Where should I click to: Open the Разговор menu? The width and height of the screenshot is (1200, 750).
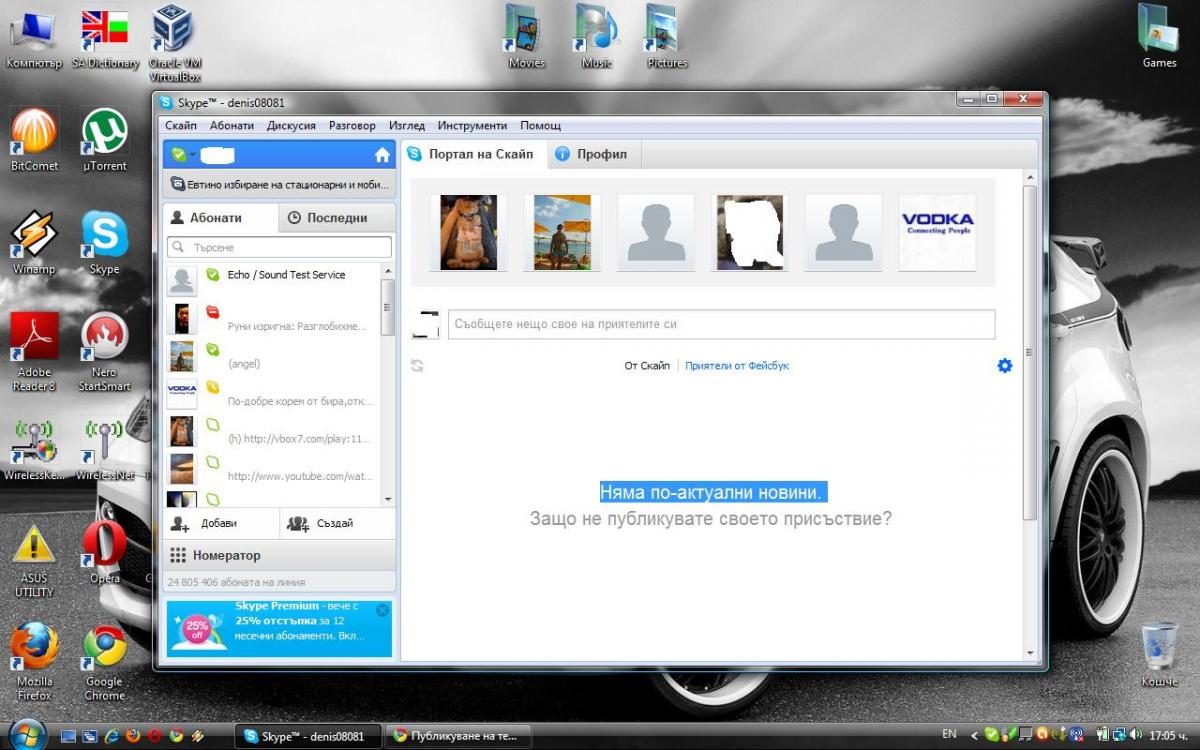(352, 126)
